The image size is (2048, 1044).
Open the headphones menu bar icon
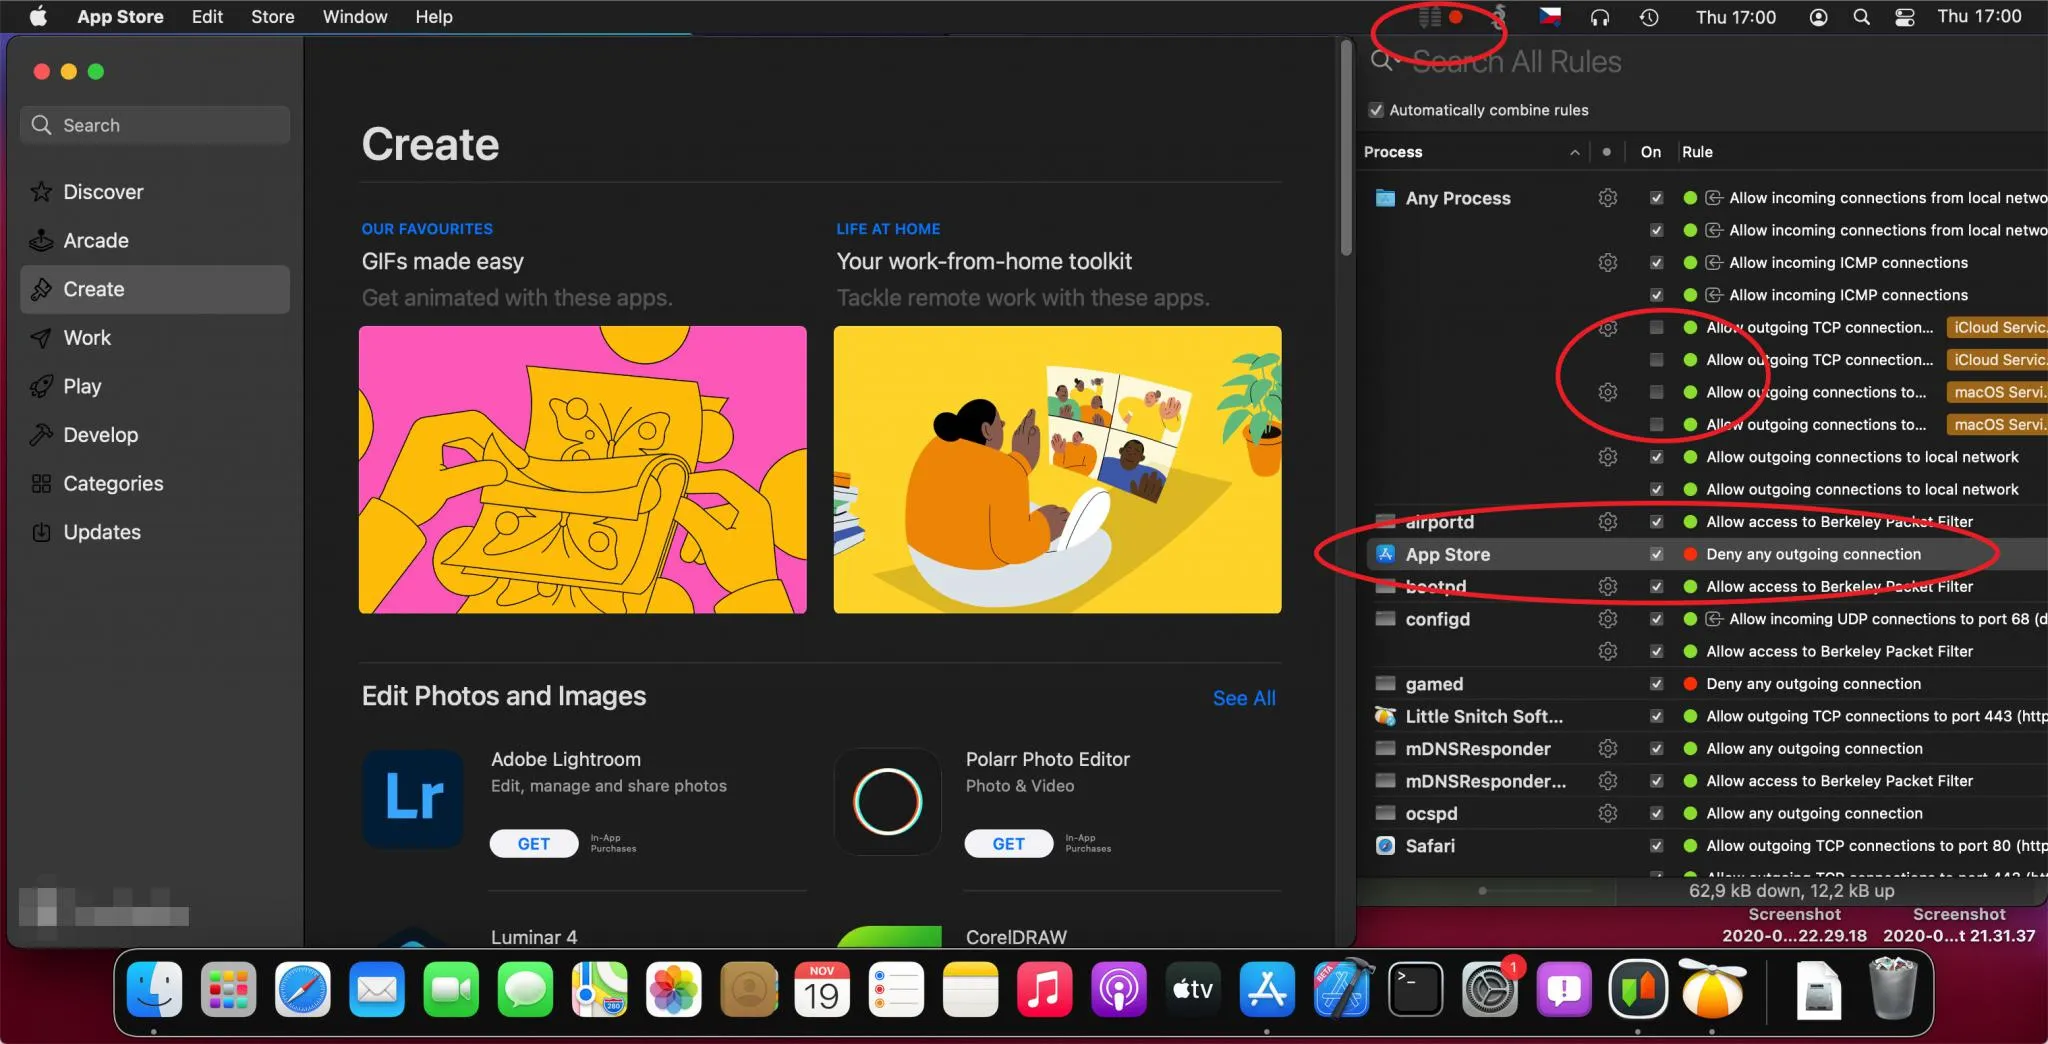[1600, 17]
